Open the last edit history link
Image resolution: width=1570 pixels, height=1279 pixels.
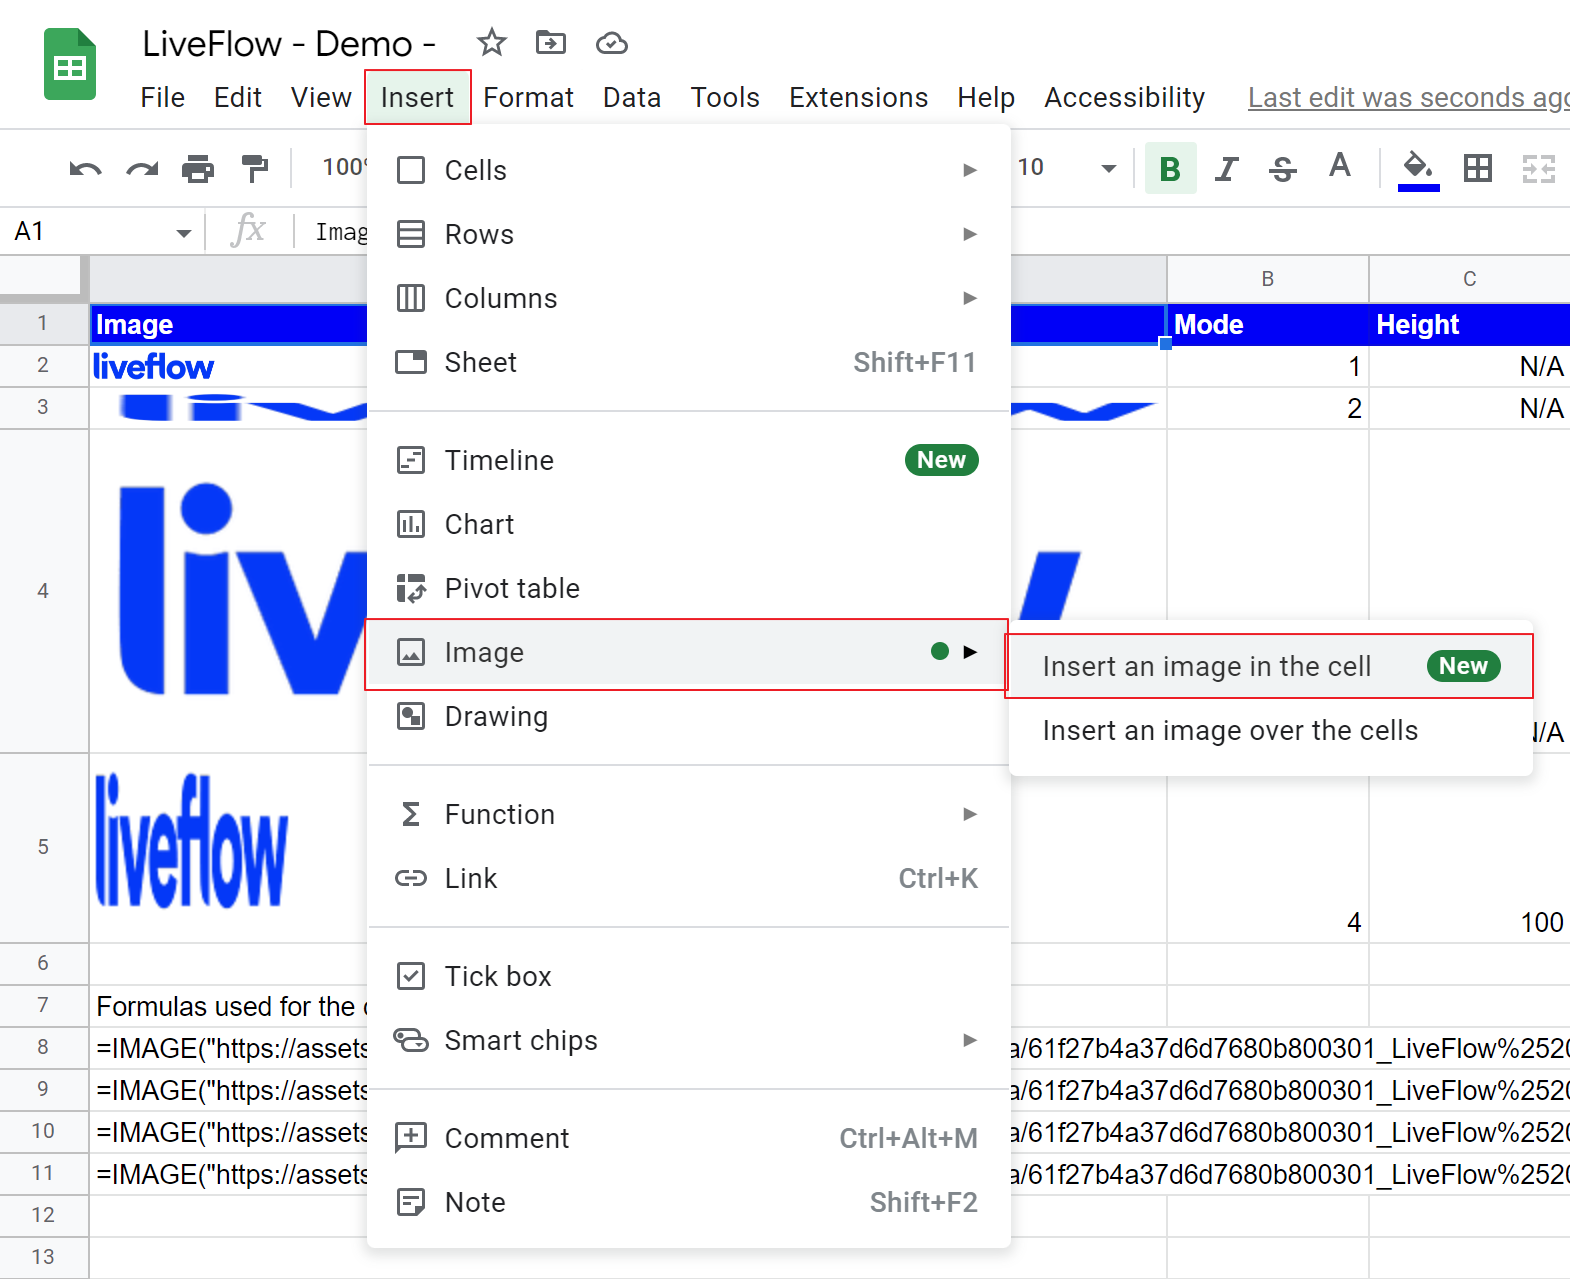point(1408,97)
